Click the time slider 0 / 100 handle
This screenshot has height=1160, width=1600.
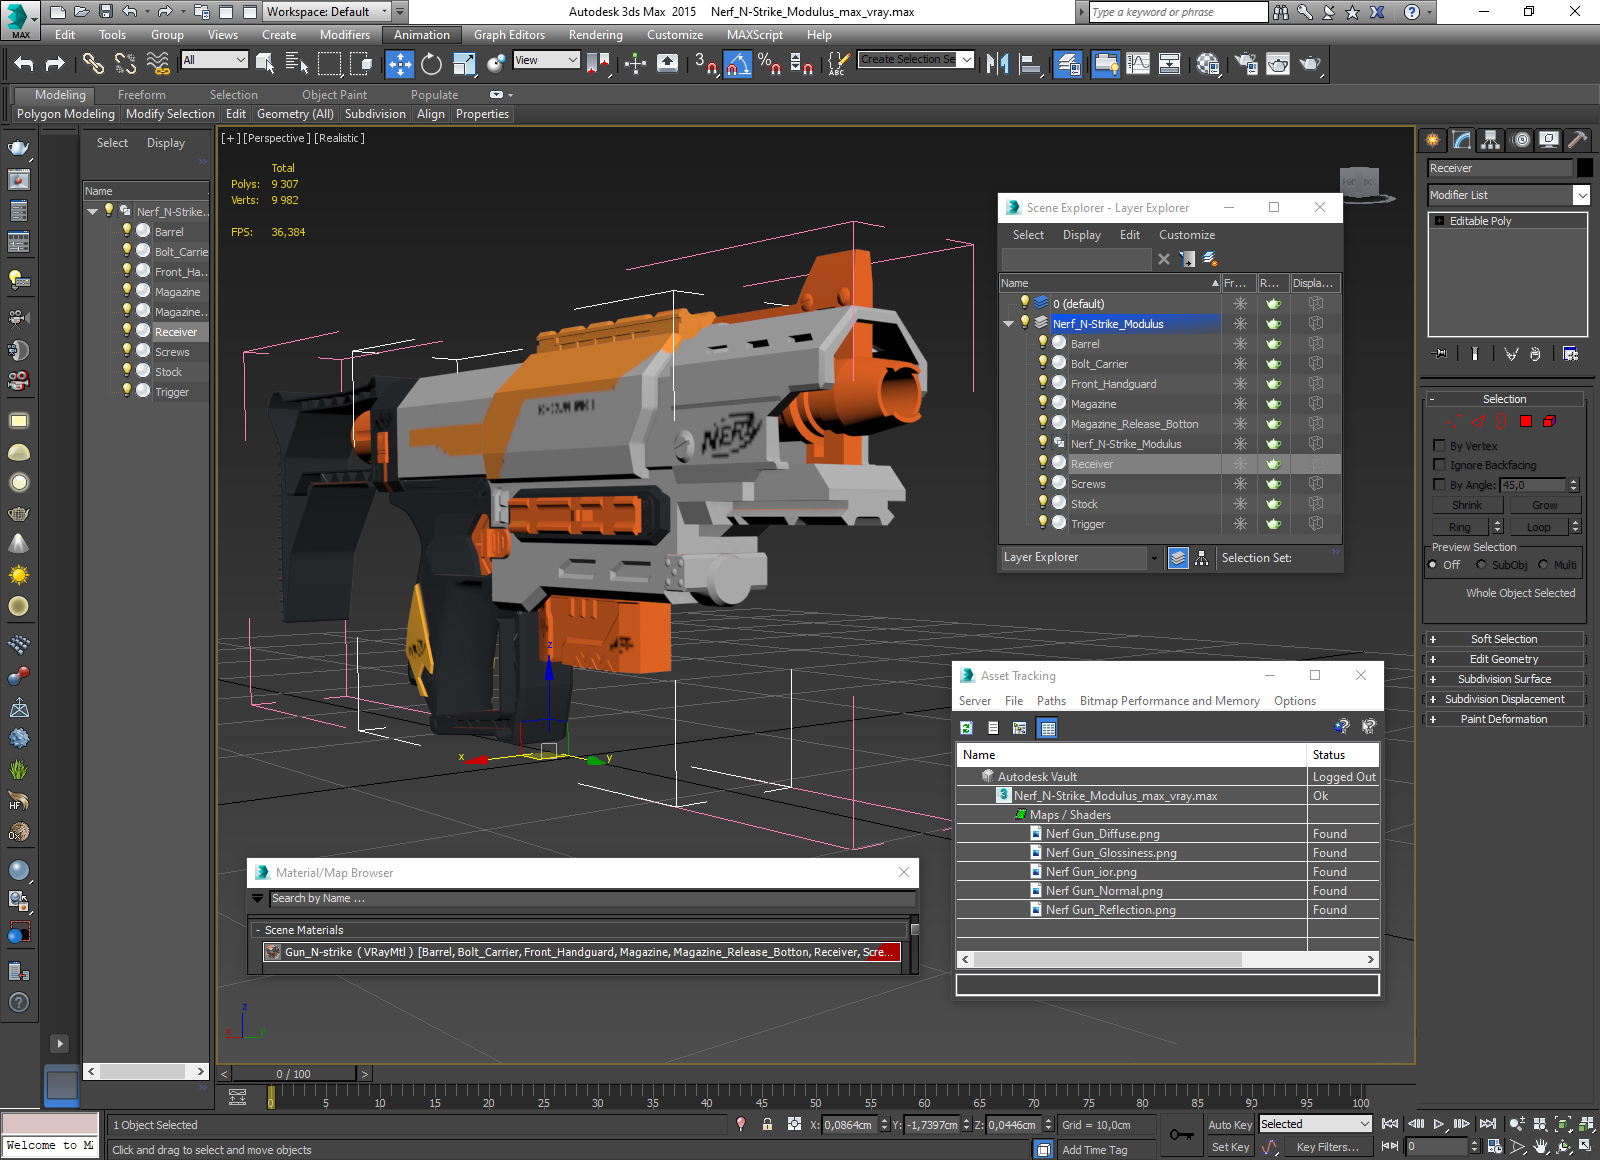click(x=293, y=1074)
